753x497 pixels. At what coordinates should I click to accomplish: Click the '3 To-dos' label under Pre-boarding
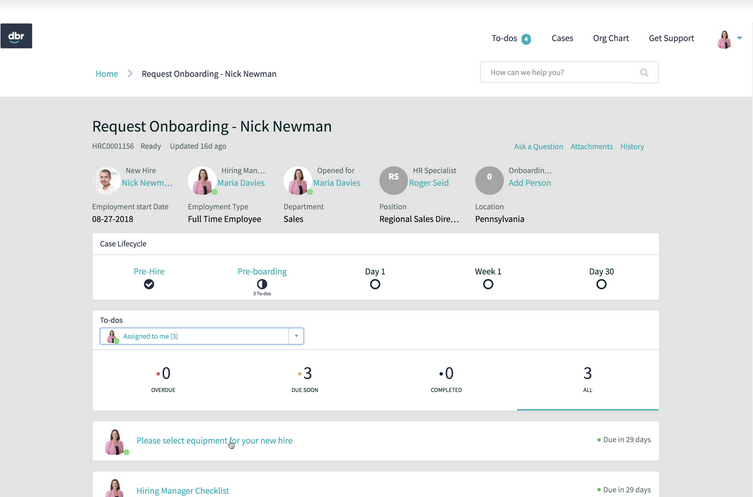pyautogui.click(x=262, y=293)
